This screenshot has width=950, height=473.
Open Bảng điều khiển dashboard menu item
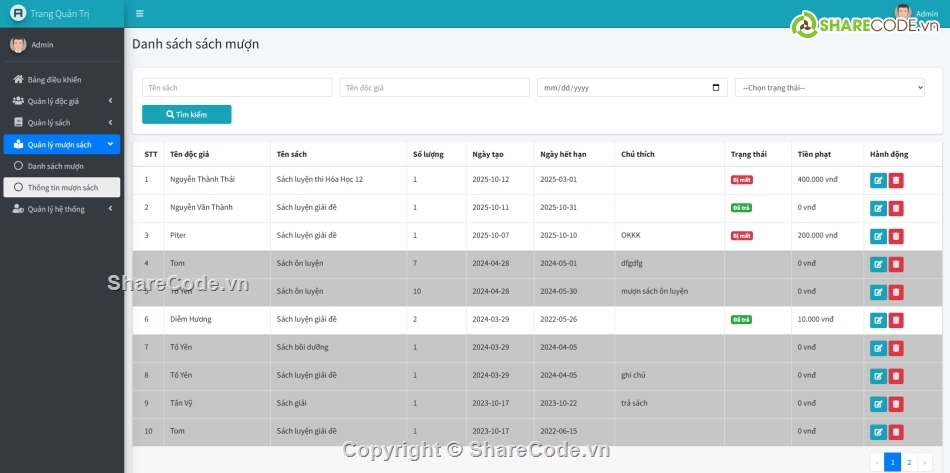click(x=54, y=80)
